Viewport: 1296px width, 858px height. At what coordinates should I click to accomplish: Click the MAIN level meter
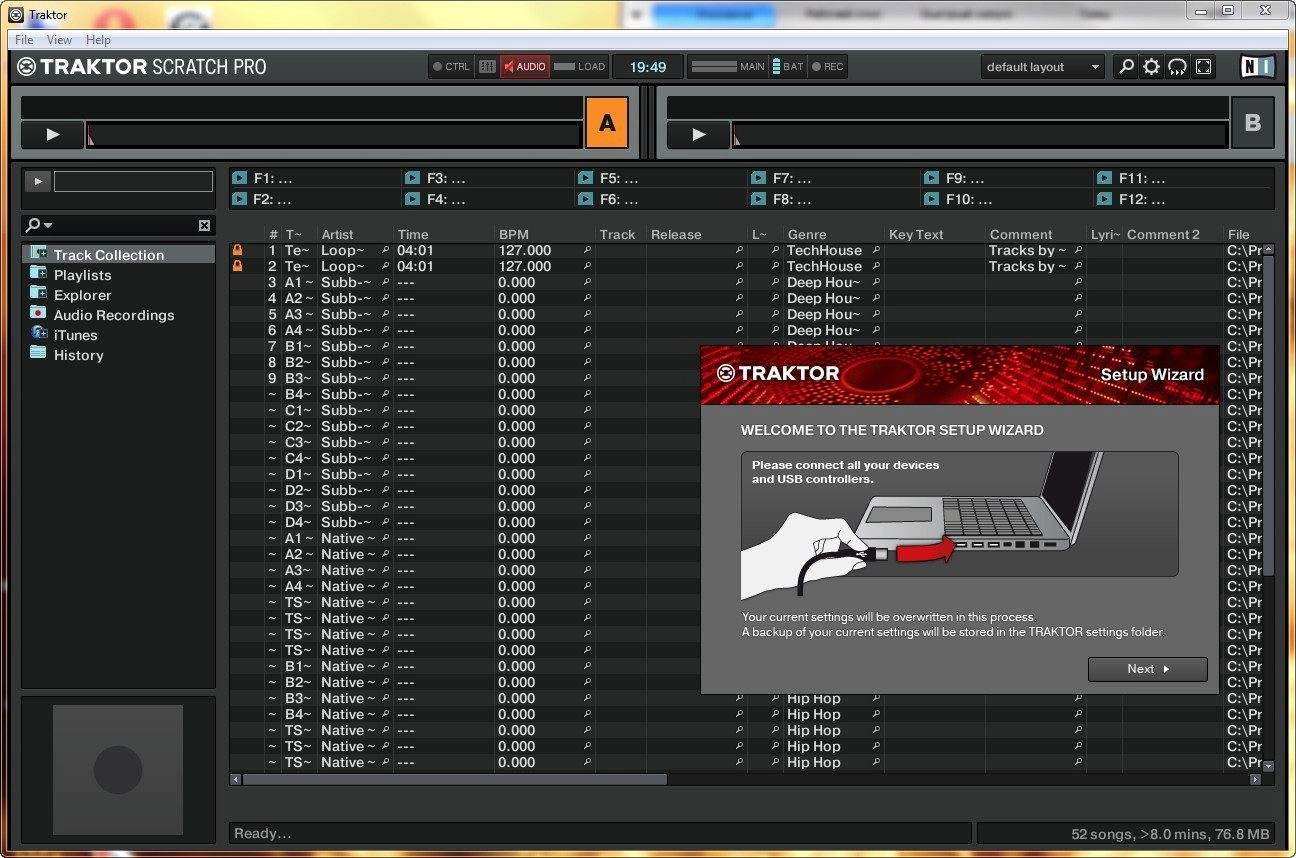728,67
